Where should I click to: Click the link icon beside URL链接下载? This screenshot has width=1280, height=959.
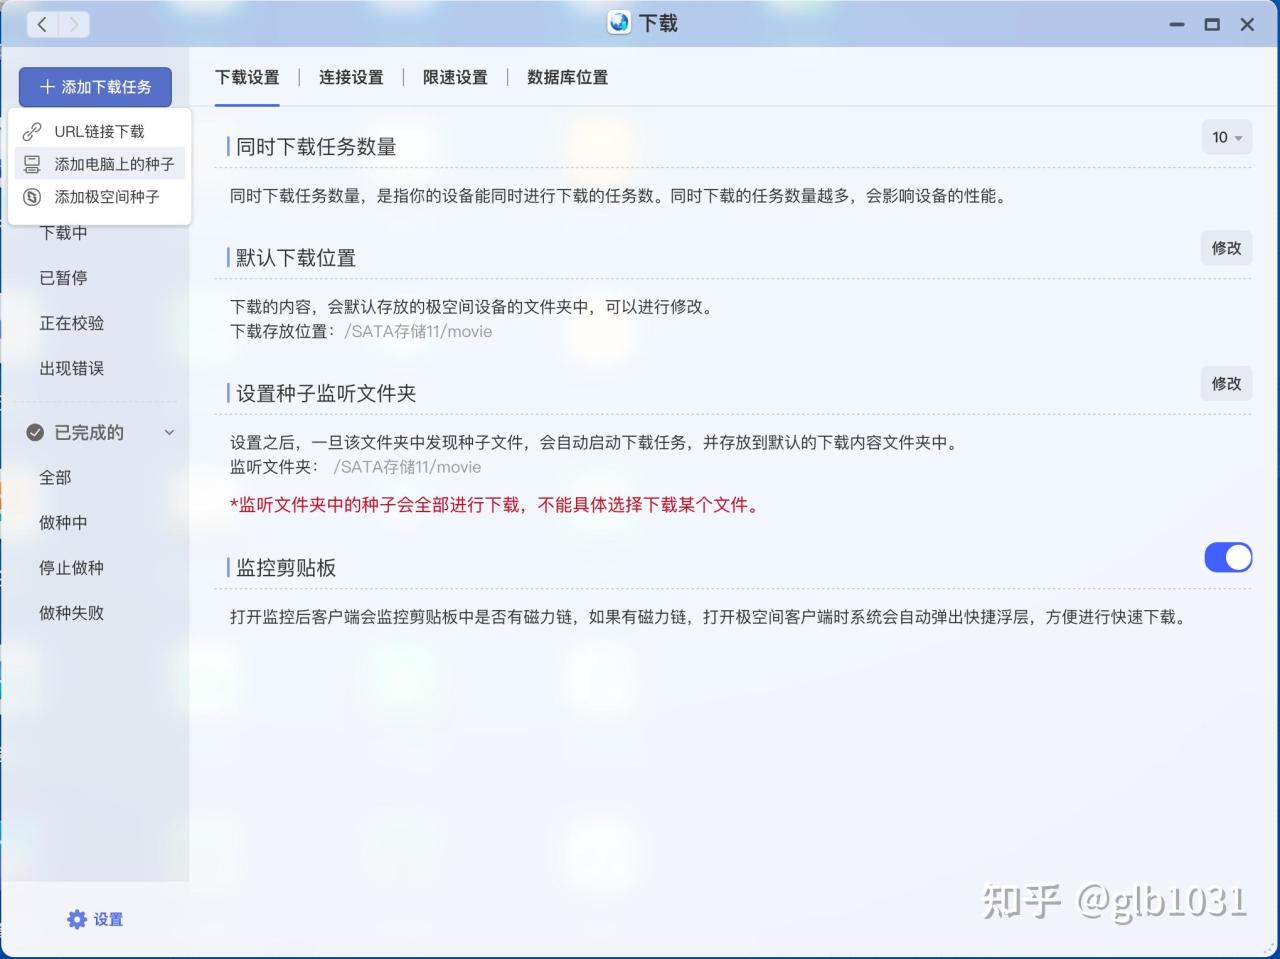(x=33, y=130)
